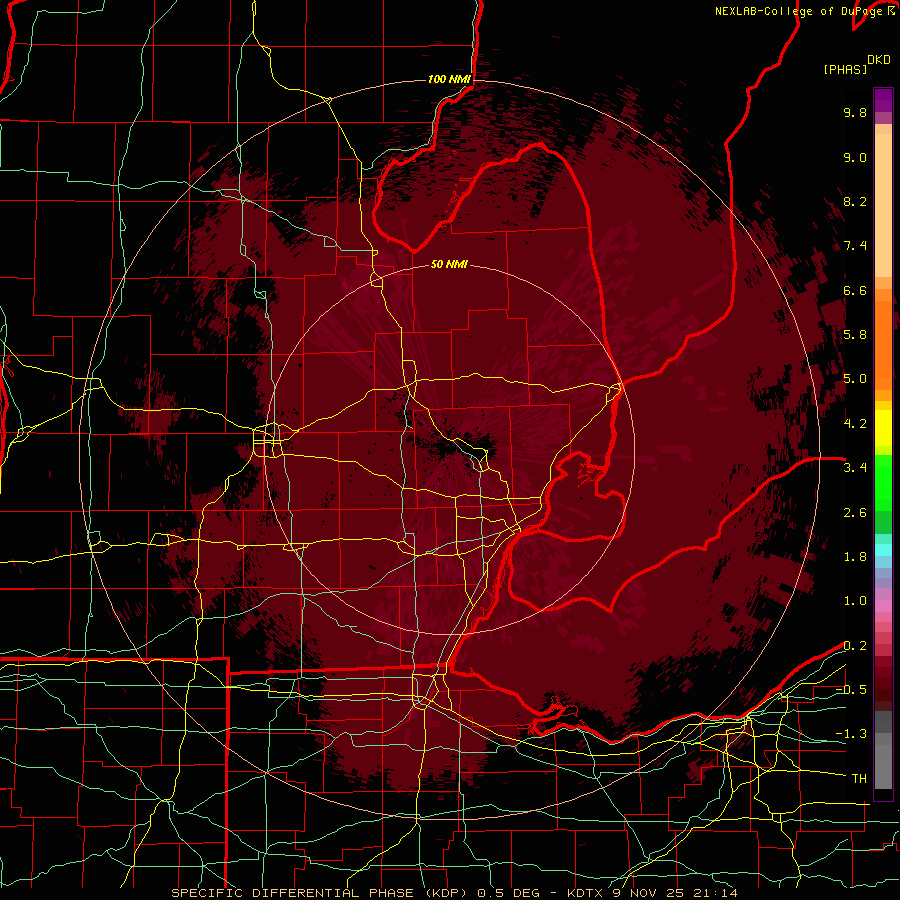Screen dimensions: 900x900
Task: Click the DKD units label above the legend
Action: [x=879, y=60]
